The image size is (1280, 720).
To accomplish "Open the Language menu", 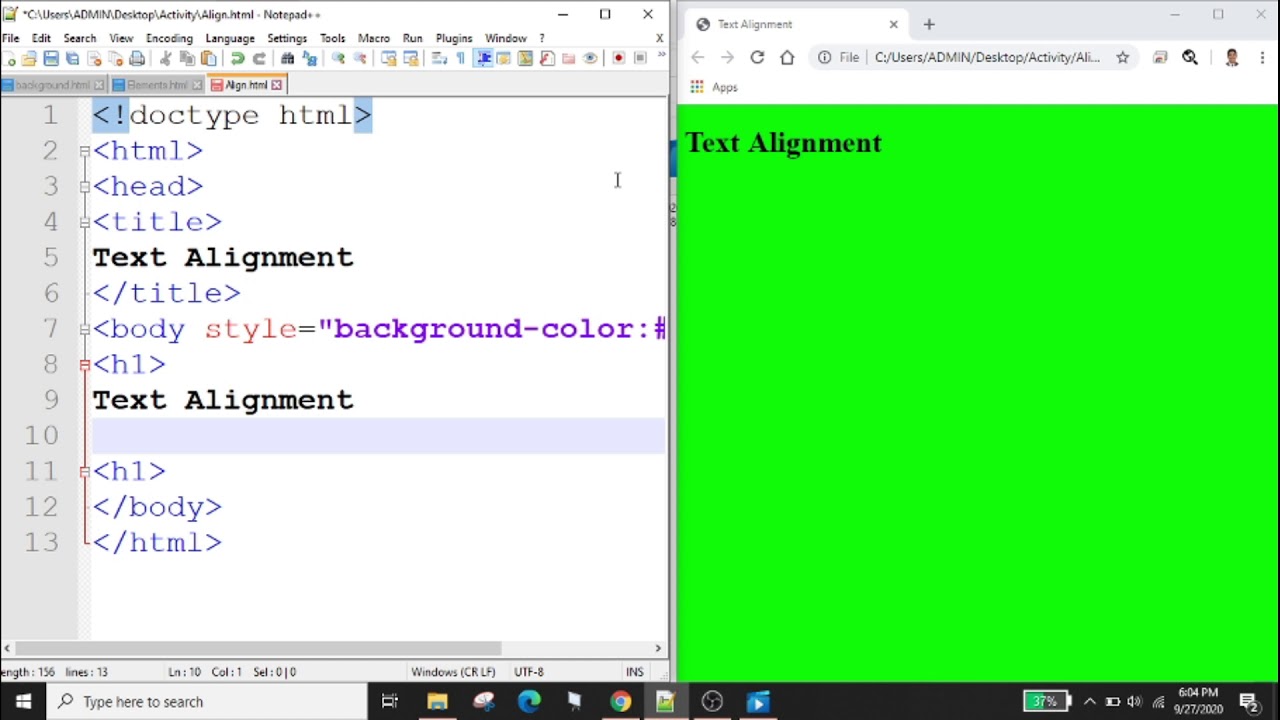I will (x=230, y=38).
